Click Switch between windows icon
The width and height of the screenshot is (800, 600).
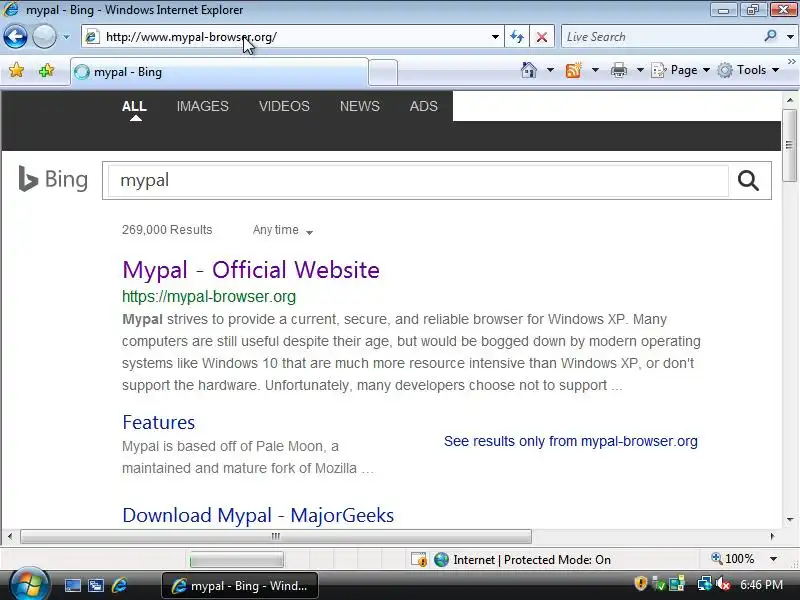[x=95, y=586]
